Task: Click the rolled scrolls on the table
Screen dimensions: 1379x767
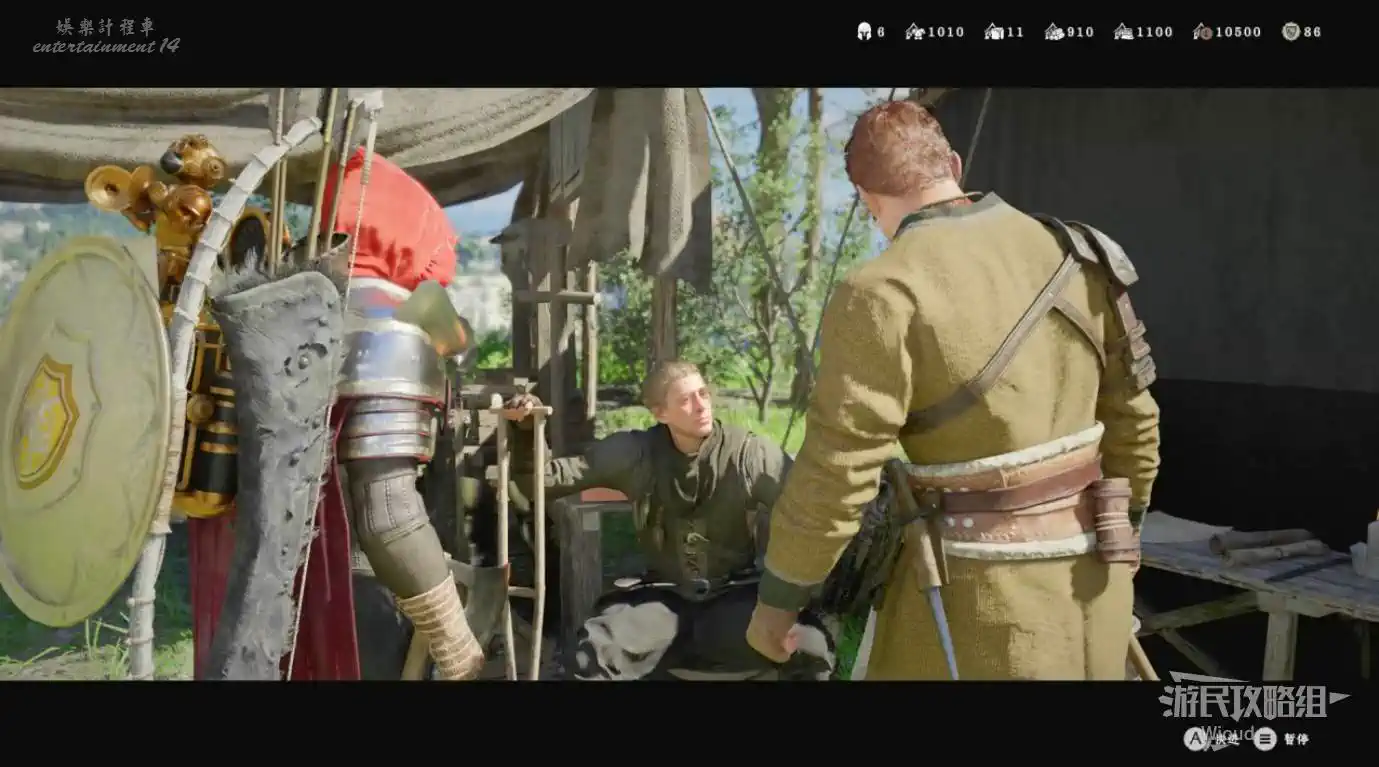Action: coord(1265,545)
